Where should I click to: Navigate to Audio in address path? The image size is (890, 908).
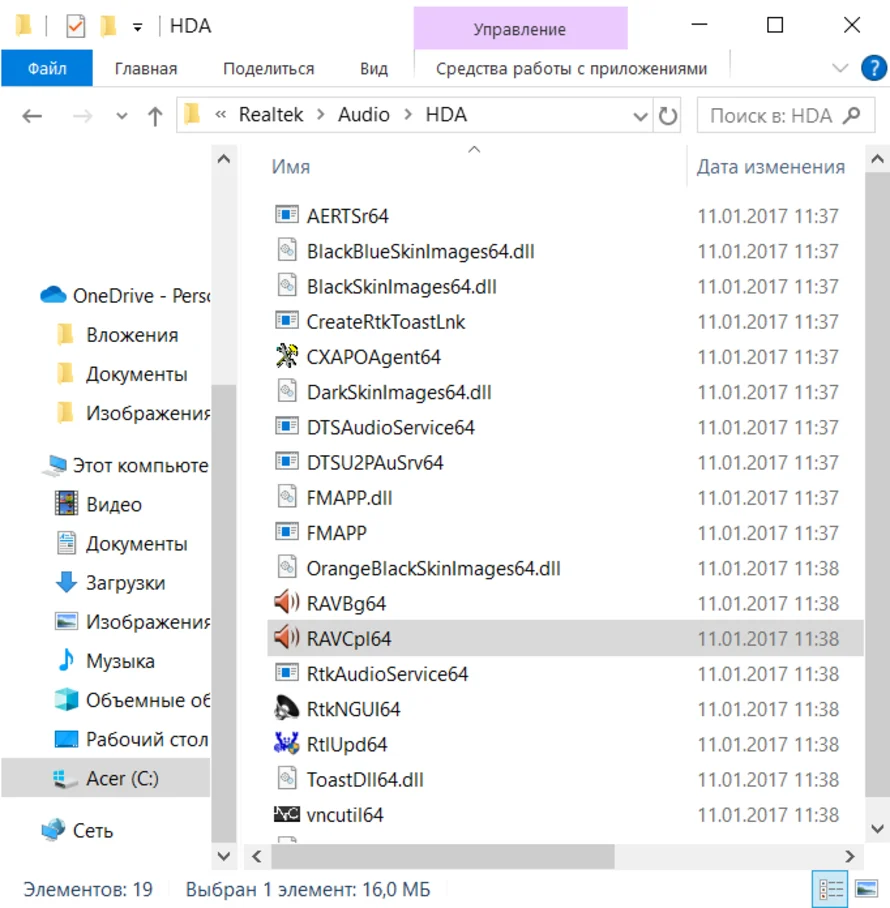pos(364,115)
